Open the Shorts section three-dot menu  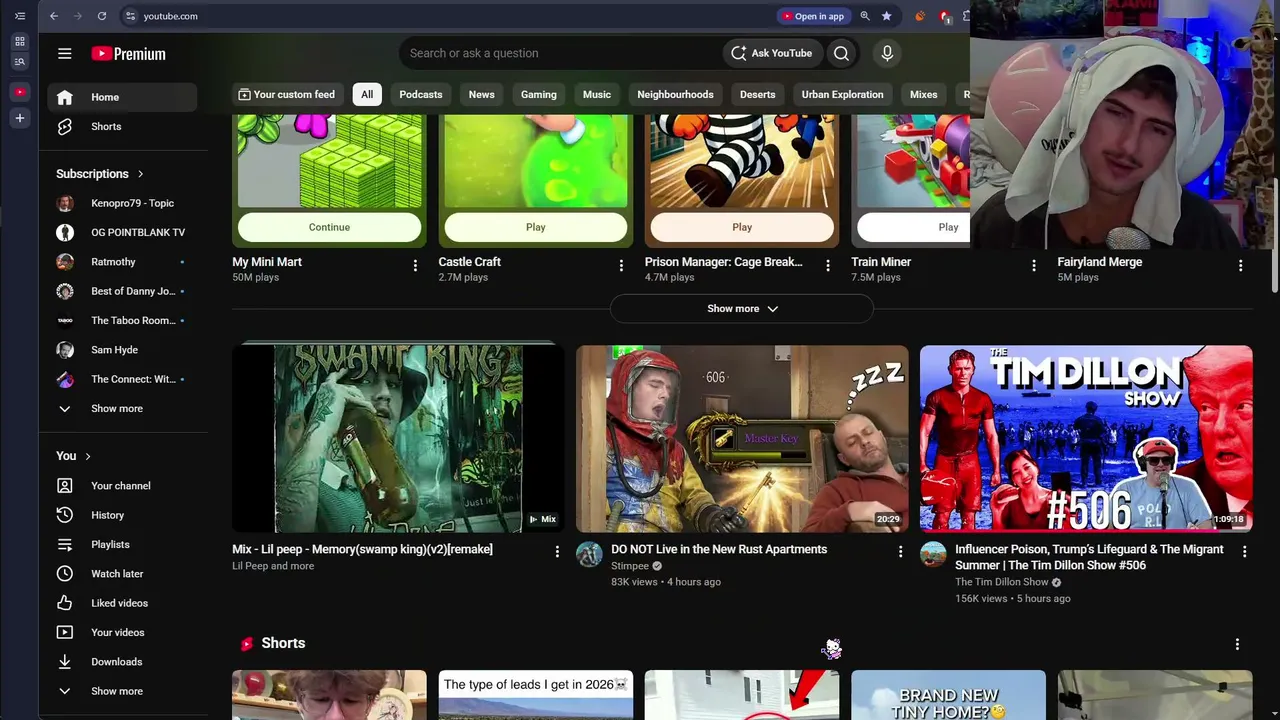[1237, 644]
